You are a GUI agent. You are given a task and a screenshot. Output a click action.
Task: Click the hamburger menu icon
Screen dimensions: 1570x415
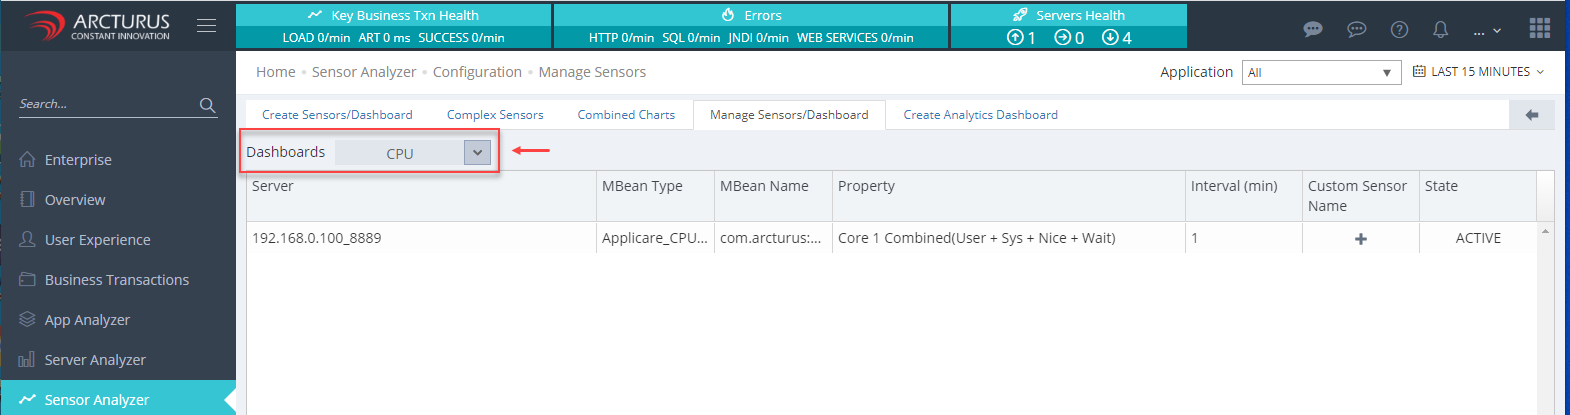pyautogui.click(x=206, y=26)
